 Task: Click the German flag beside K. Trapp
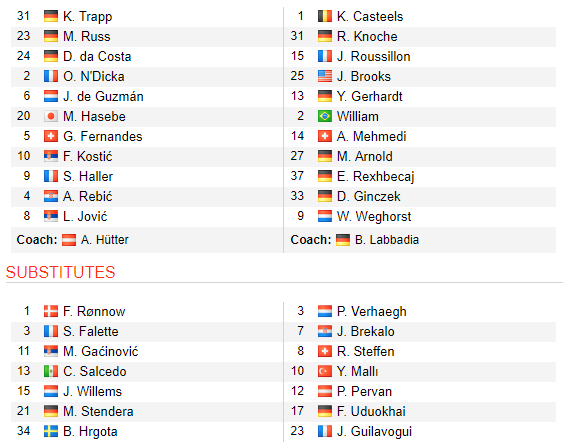click(x=50, y=16)
